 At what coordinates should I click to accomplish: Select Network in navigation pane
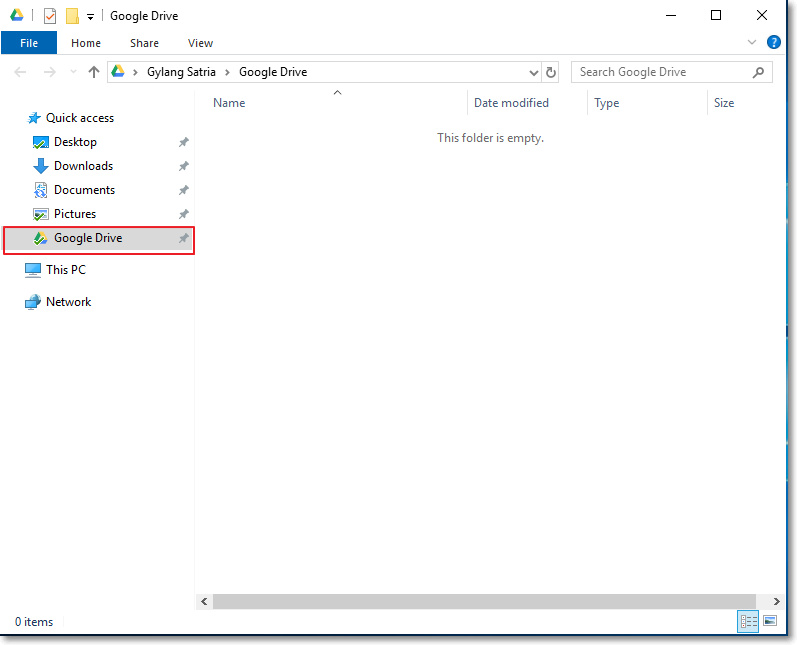coord(69,301)
